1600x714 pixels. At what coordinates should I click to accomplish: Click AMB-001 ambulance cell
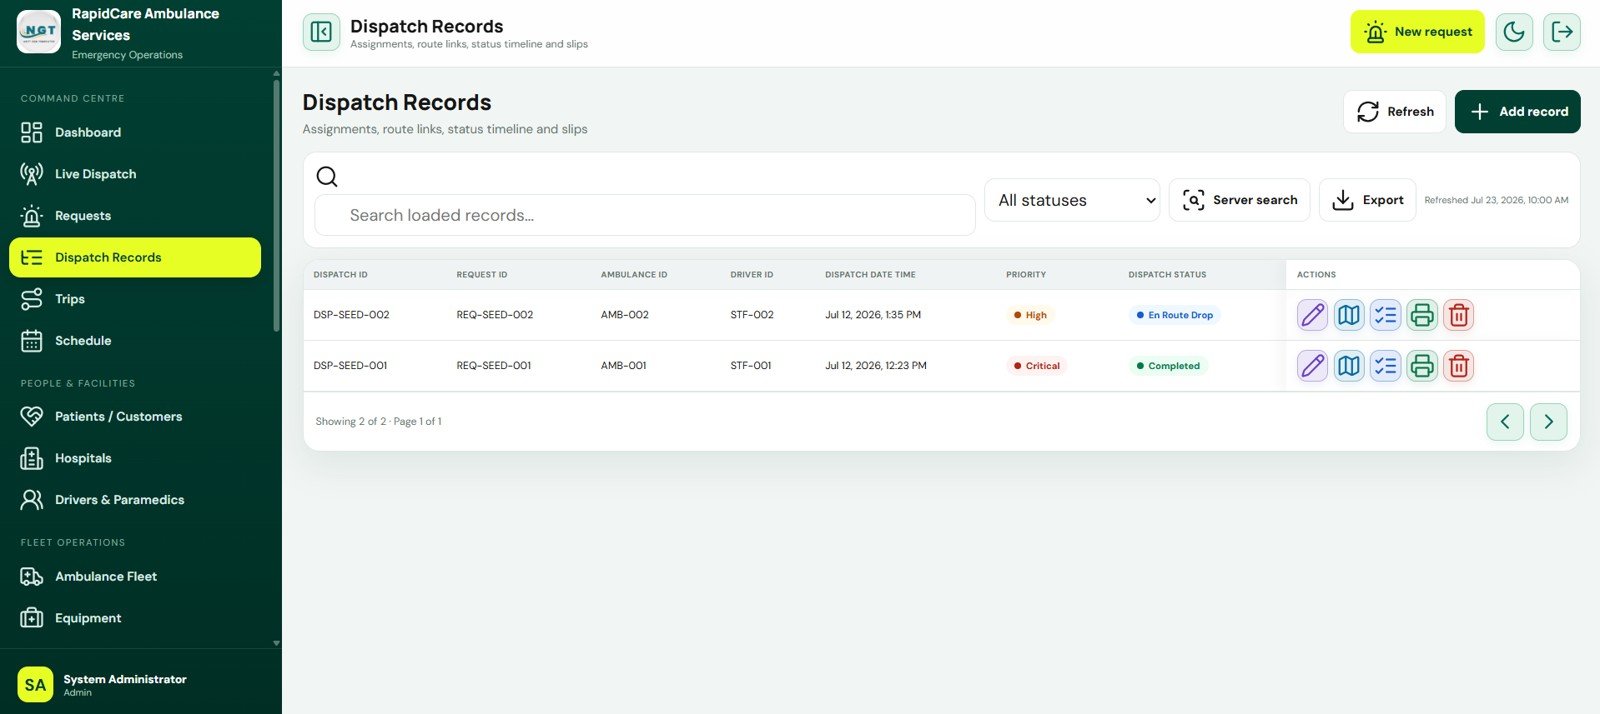pos(624,366)
